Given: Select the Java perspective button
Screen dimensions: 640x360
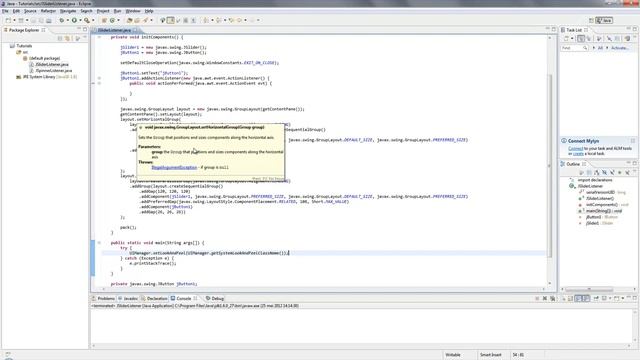Looking at the screenshot, I should 604,20.
